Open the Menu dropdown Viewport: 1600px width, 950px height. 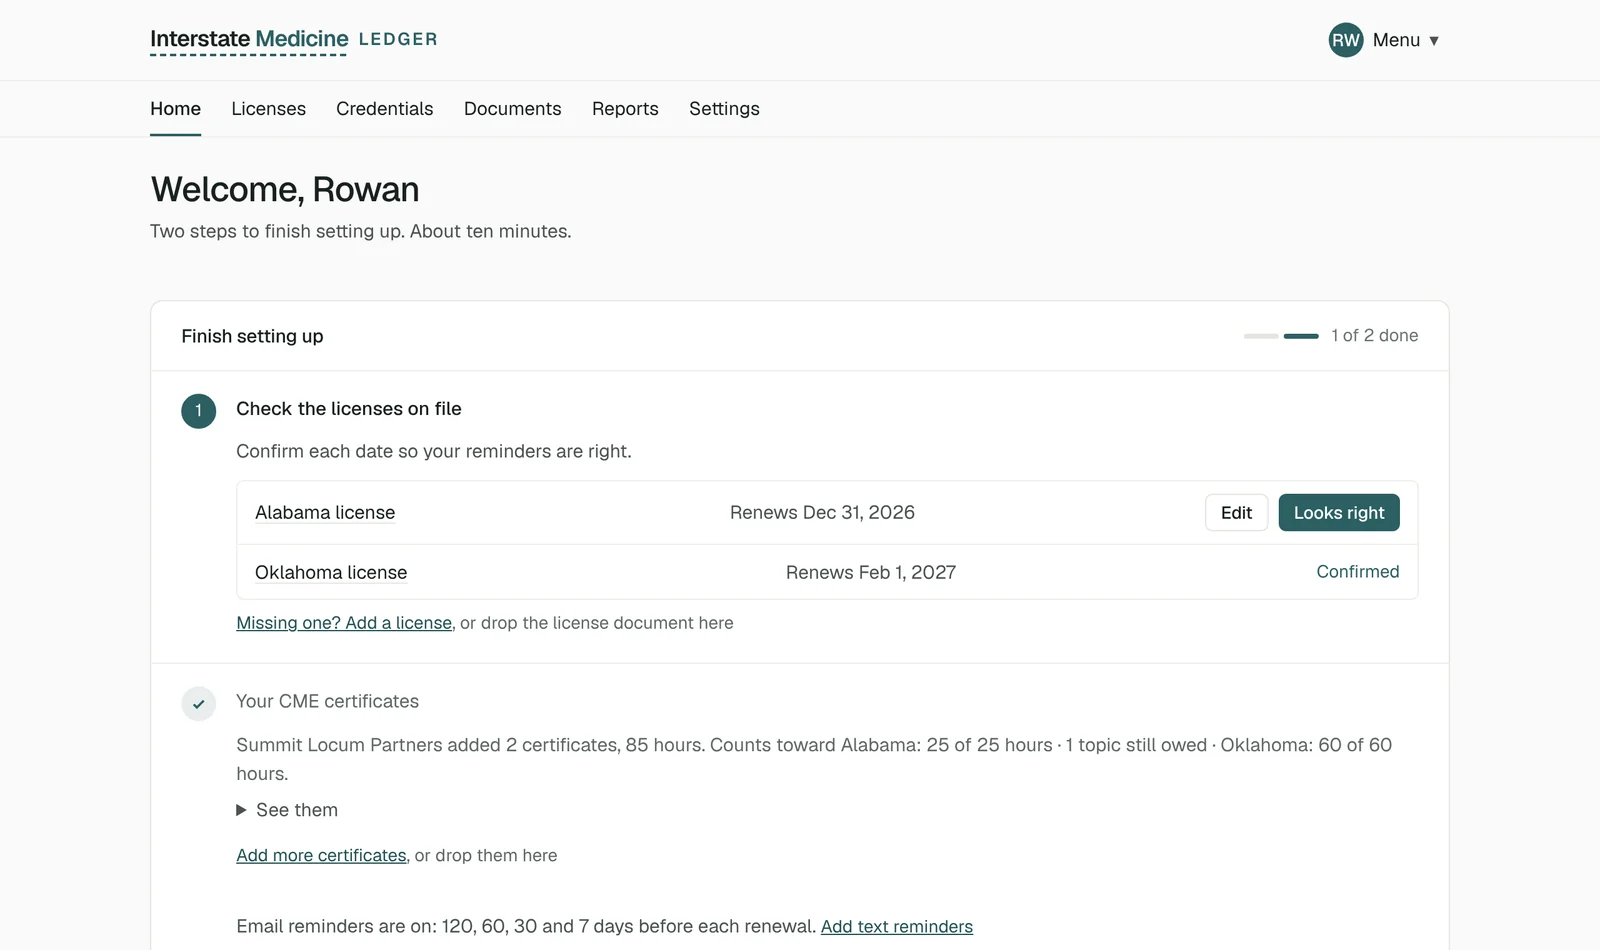1406,40
